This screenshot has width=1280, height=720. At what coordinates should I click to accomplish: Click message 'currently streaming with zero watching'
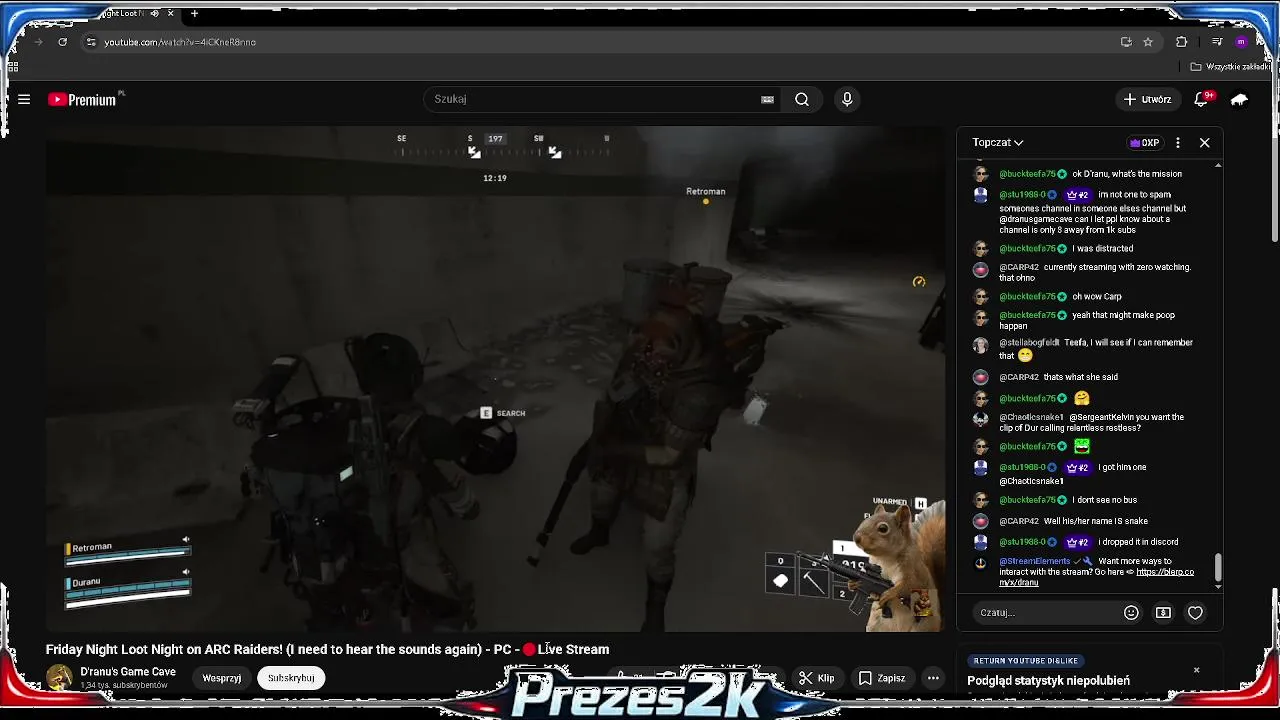tap(1095, 273)
